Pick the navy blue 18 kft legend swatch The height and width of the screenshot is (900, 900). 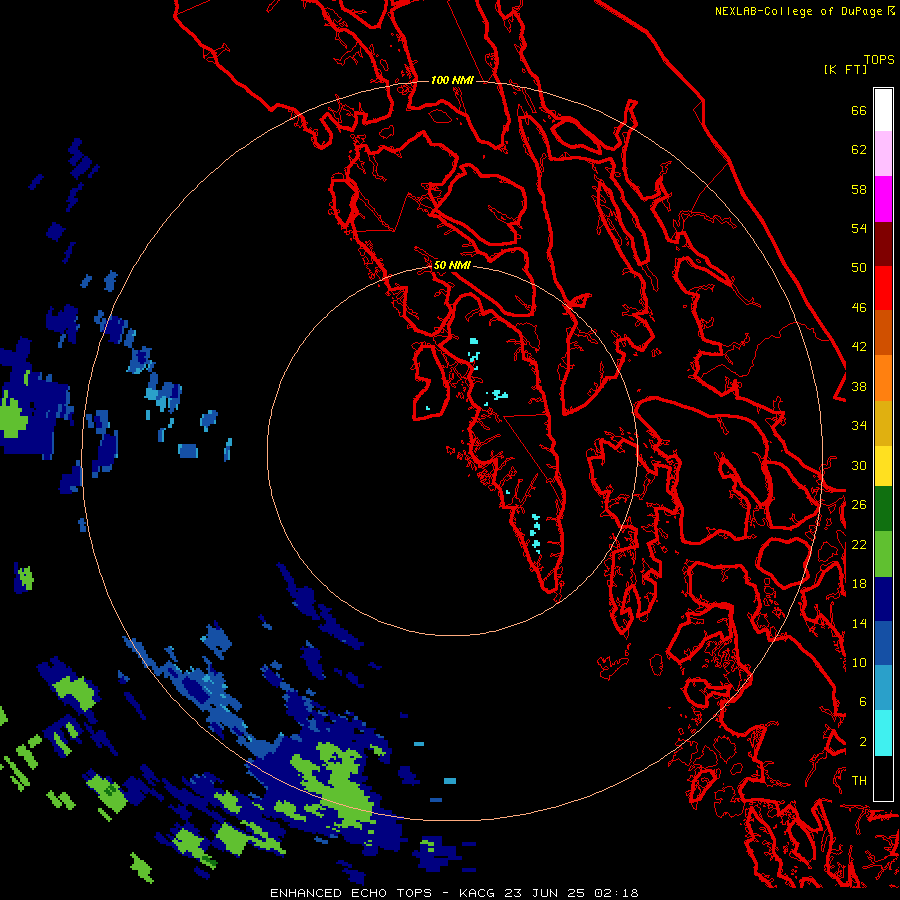883,599
